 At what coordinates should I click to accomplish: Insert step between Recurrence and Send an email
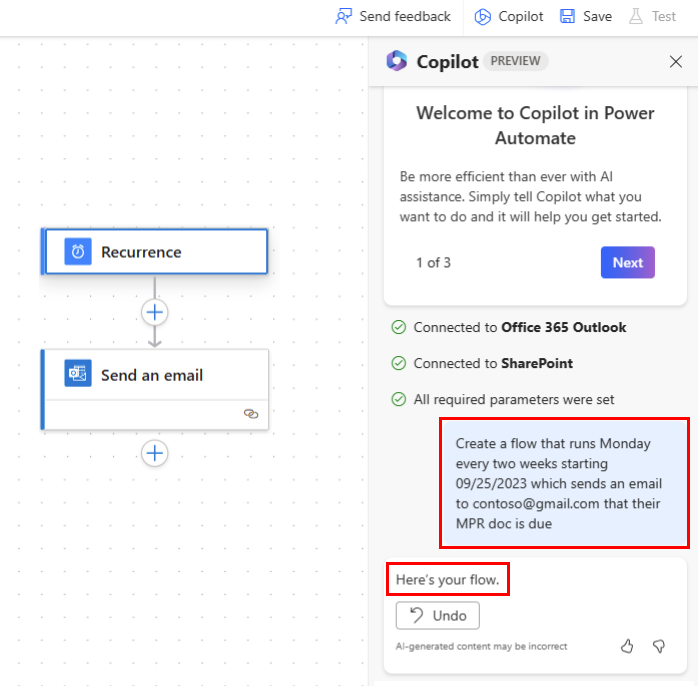154,312
